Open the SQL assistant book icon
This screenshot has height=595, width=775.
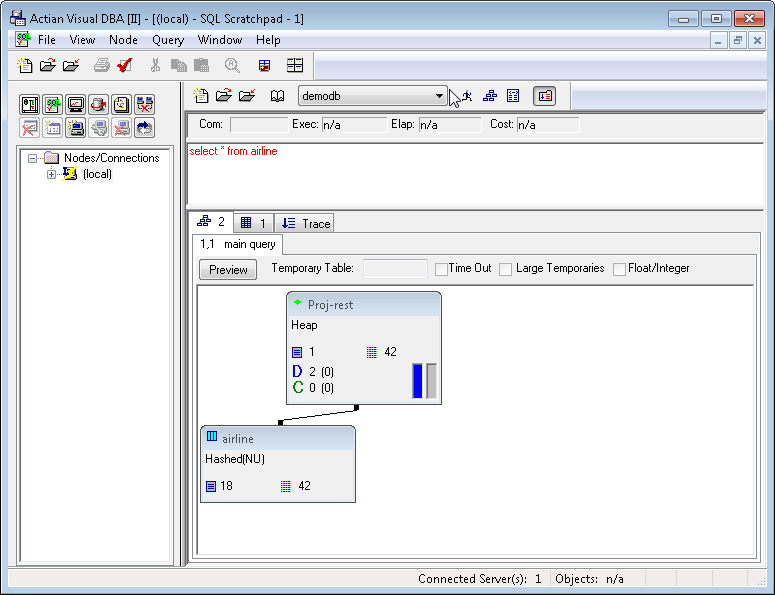click(277, 96)
